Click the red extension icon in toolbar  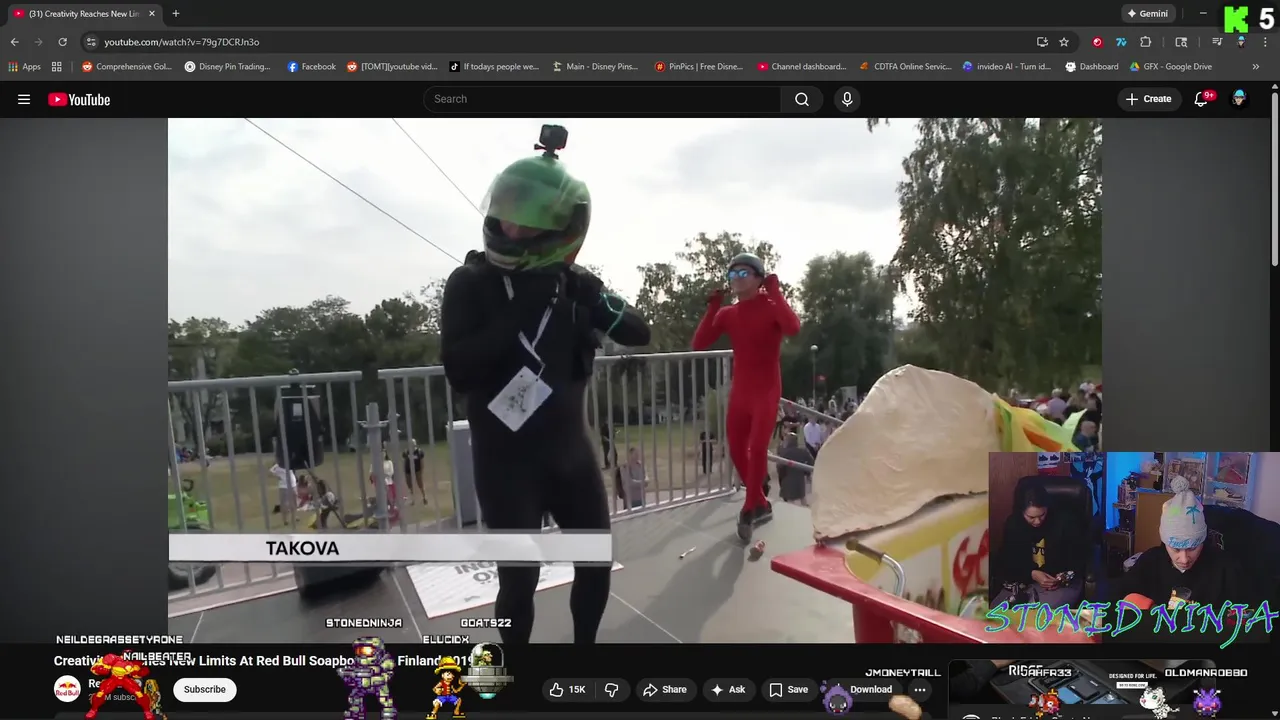coord(1097,42)
